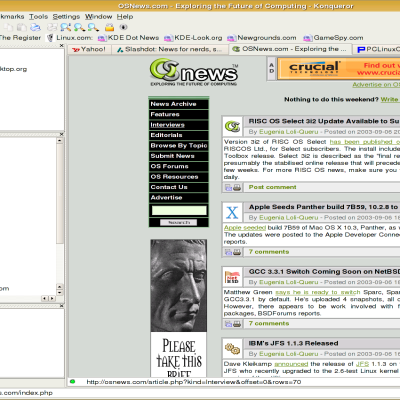400x400 pixels.
Task: Click the GameSpy.com bookmark icon
Action: pos(308,38)
